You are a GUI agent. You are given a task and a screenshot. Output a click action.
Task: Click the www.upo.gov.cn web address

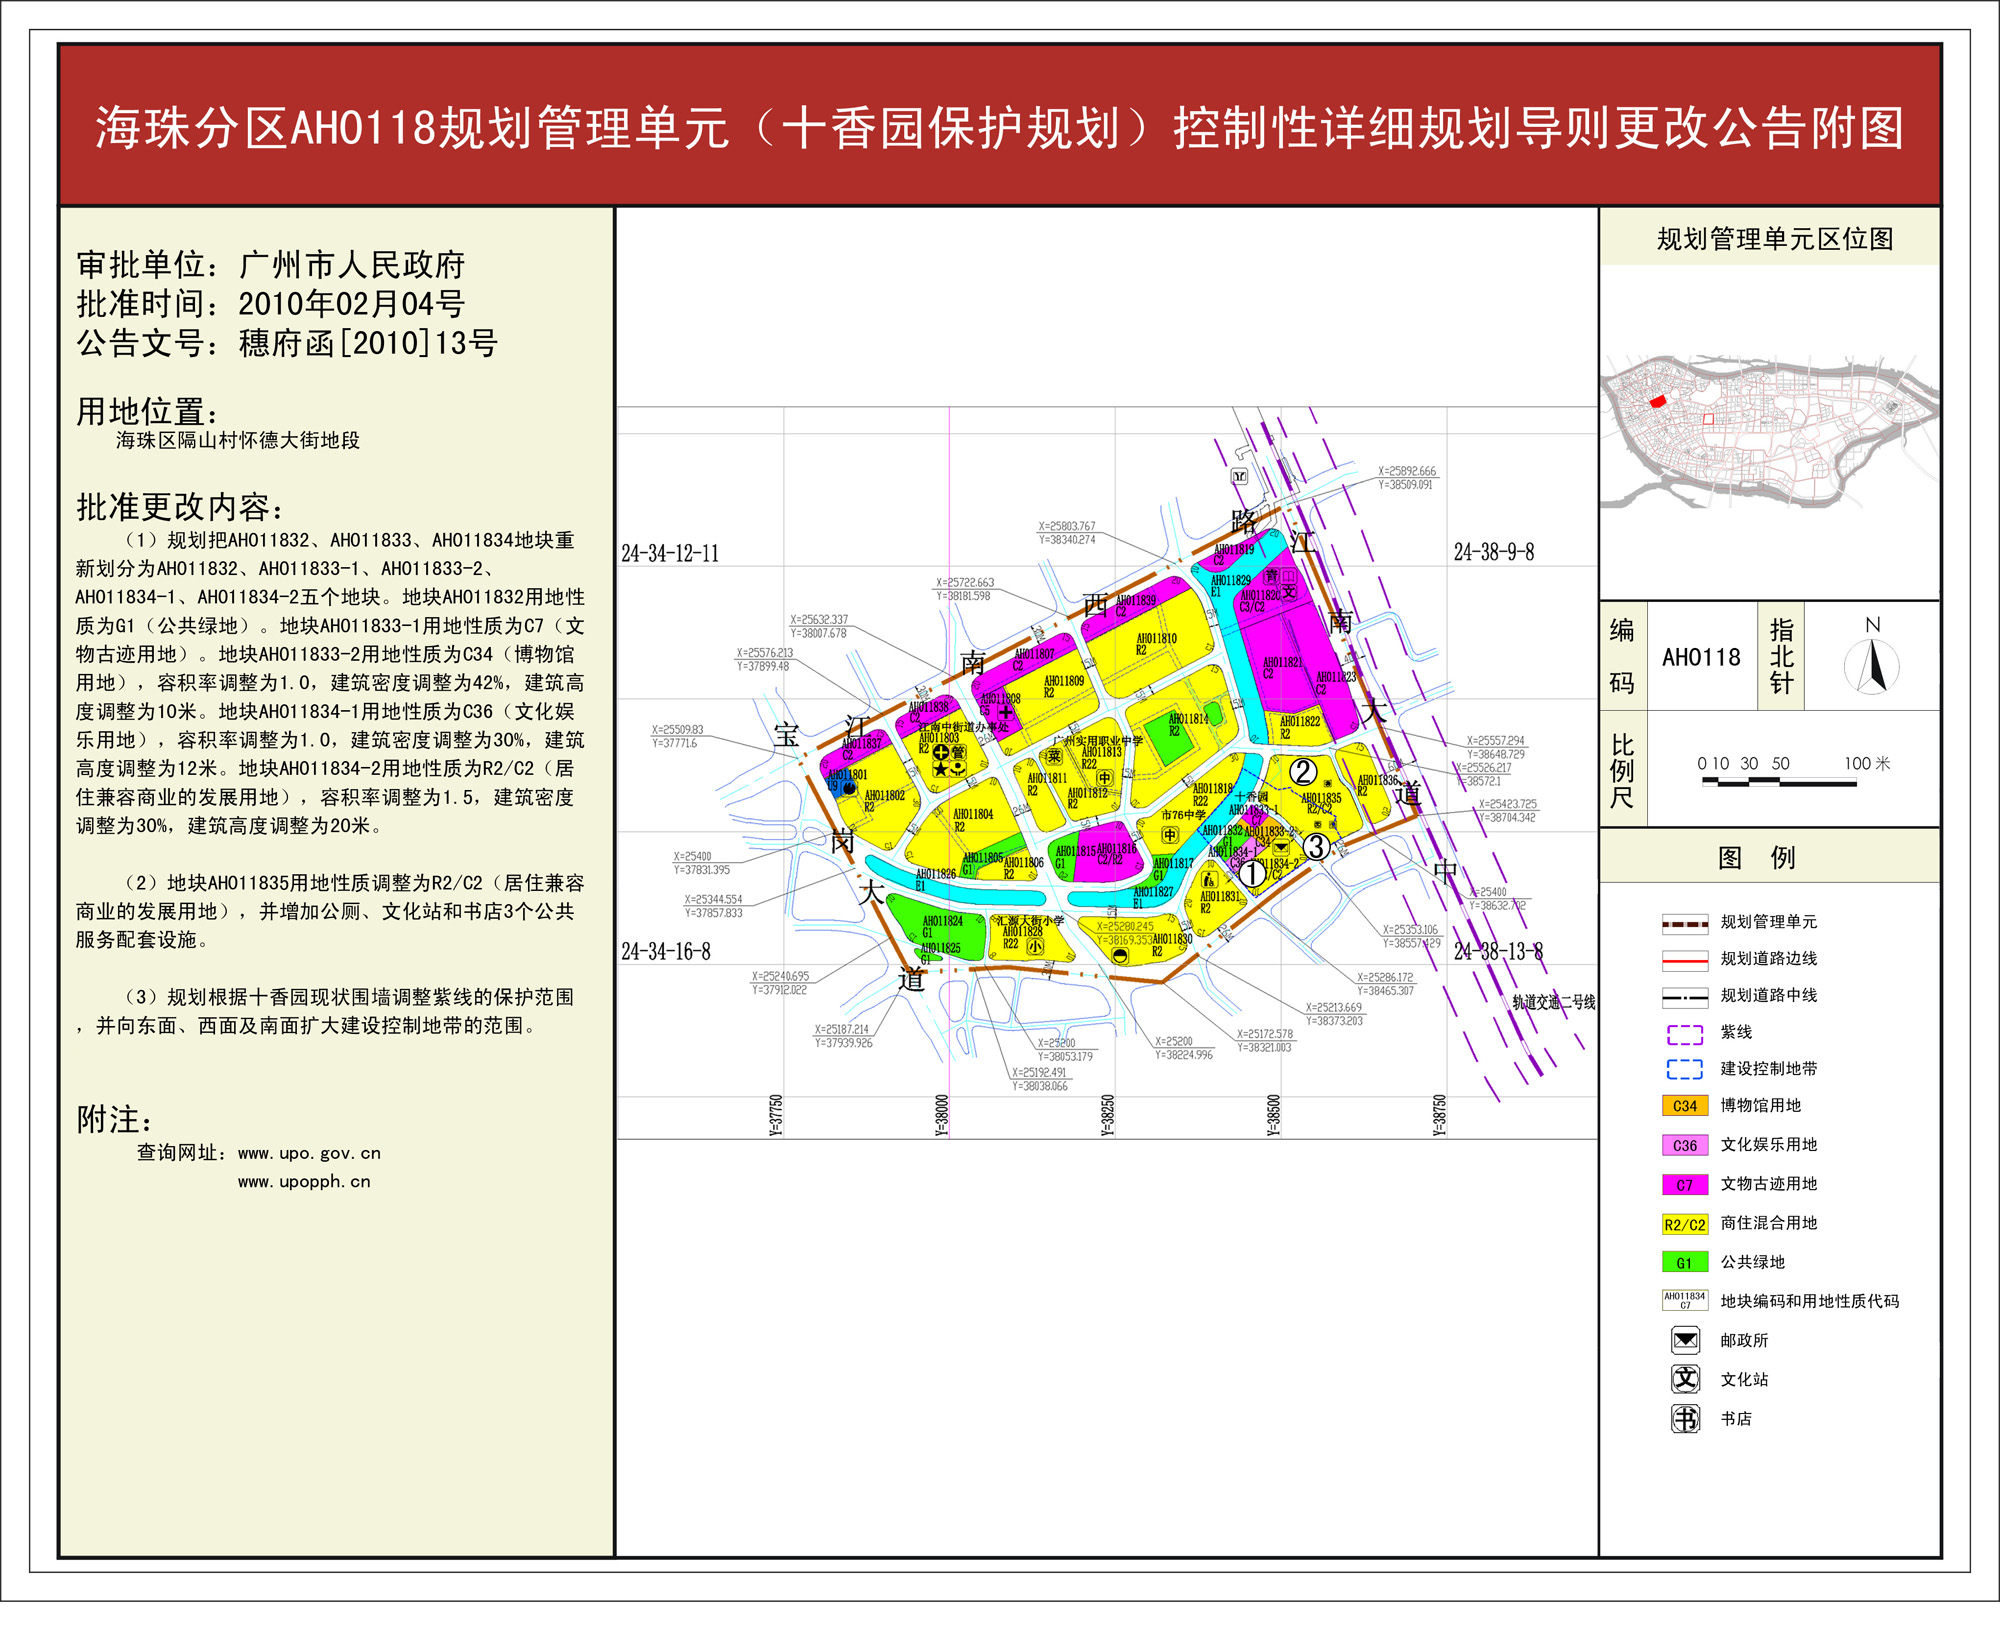(309, 1153)
